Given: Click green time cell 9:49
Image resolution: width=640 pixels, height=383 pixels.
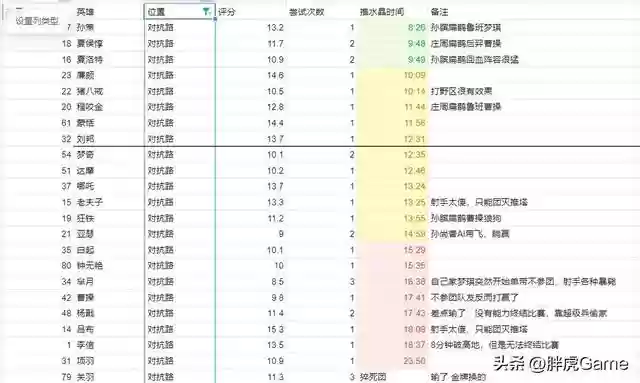Looking at the screenshot, I should [x=416, y=59].
